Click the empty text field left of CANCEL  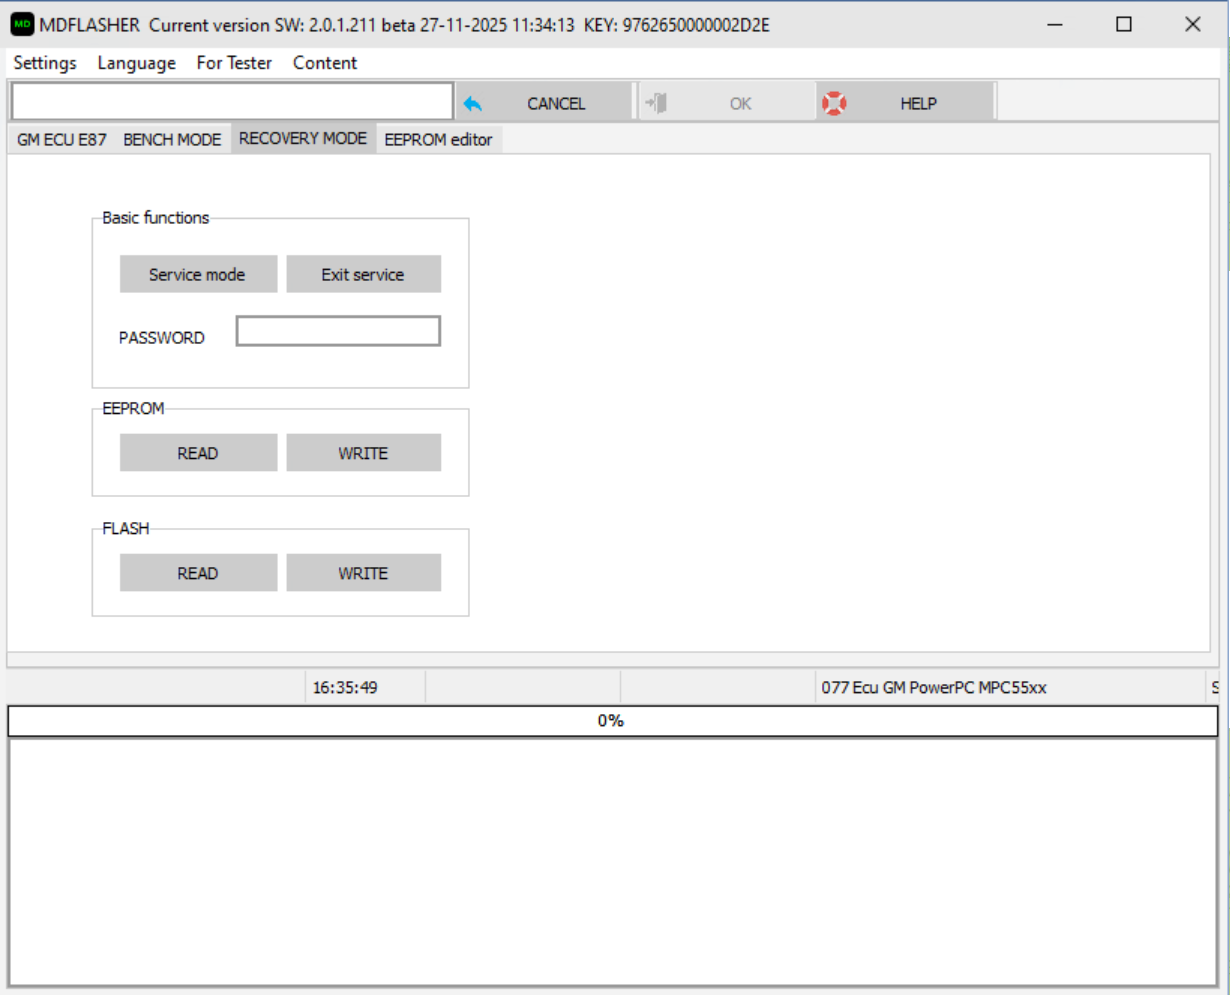(232, 102)
